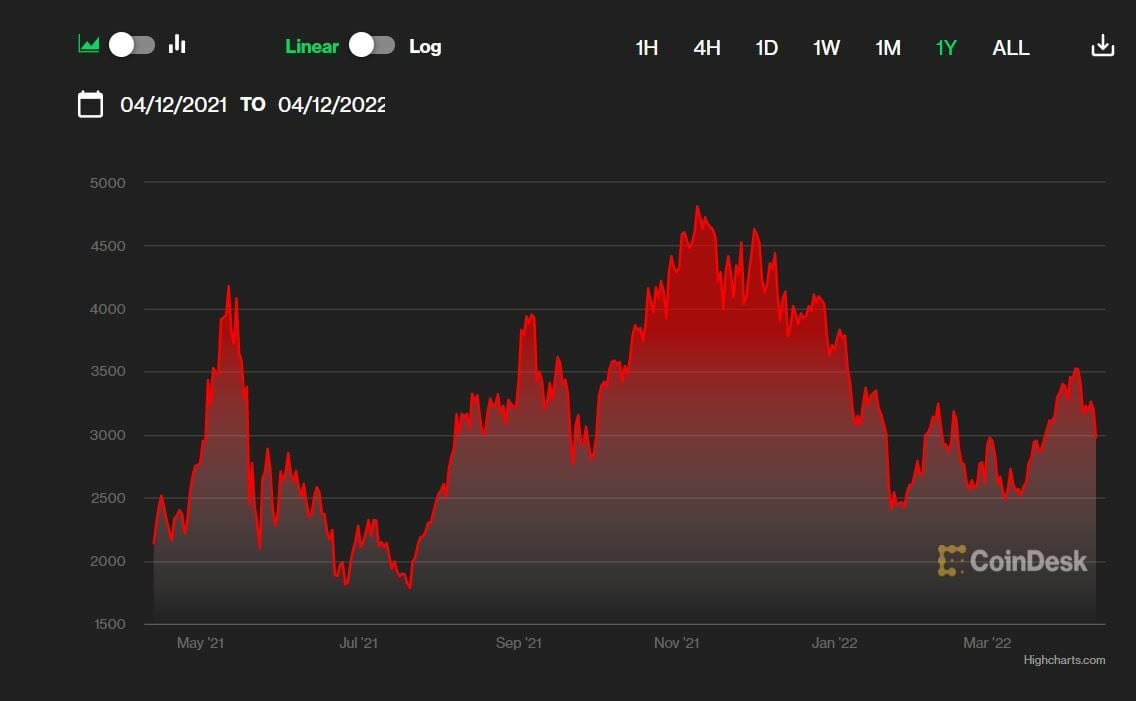Choose the Linear scale label
Image resolution: width=1136 pixels, height=701 pixels.
click(x=312, y=46)
